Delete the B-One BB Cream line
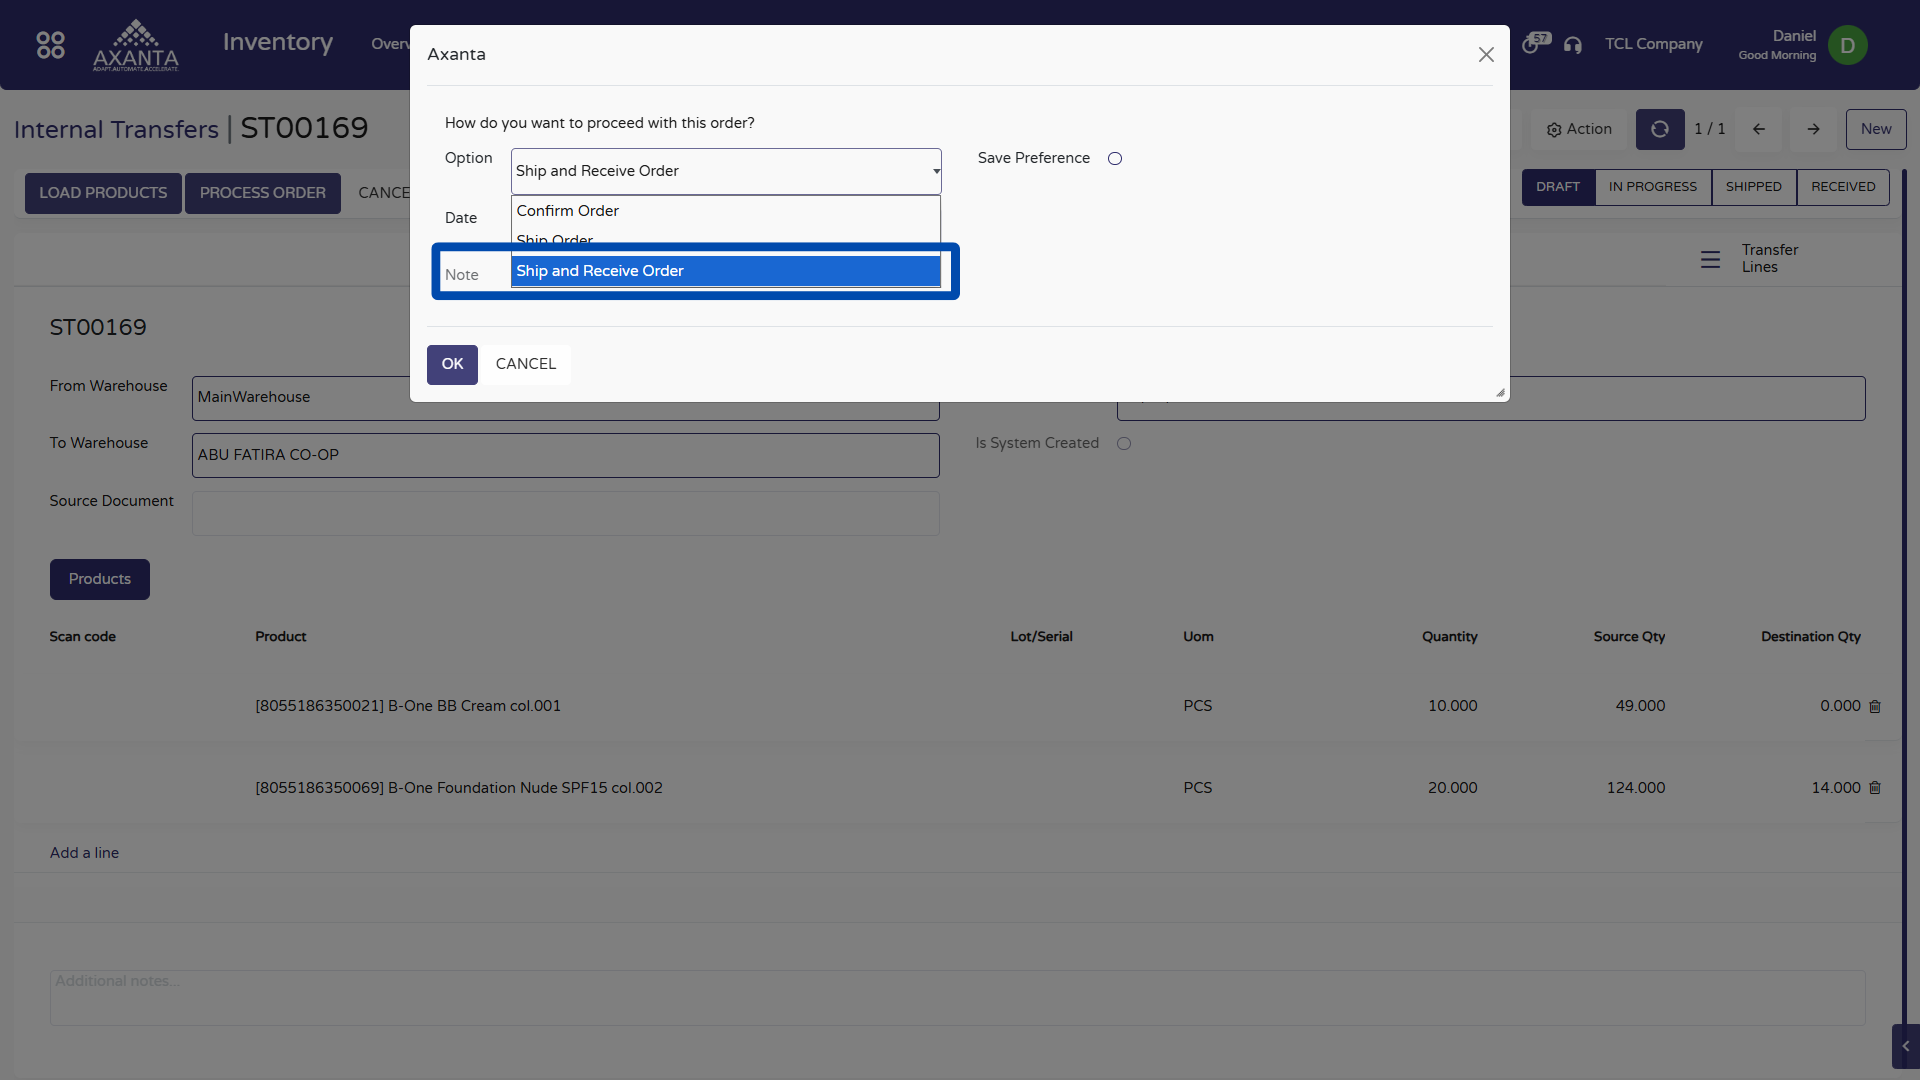 1875,707
